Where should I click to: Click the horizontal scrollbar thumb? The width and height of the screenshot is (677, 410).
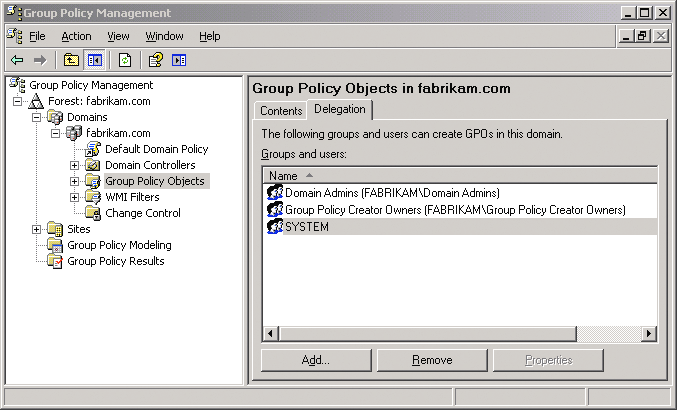(427, 333)
